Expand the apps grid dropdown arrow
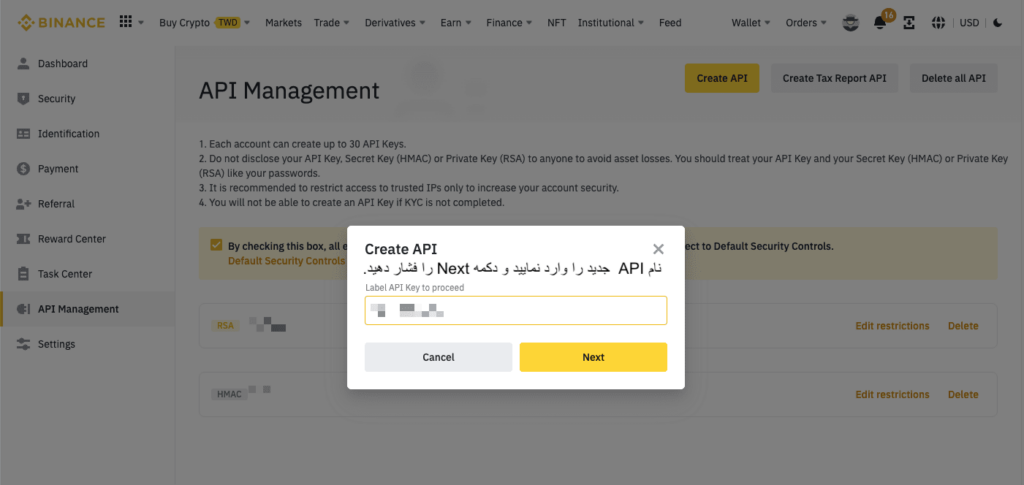 point(141,23)
